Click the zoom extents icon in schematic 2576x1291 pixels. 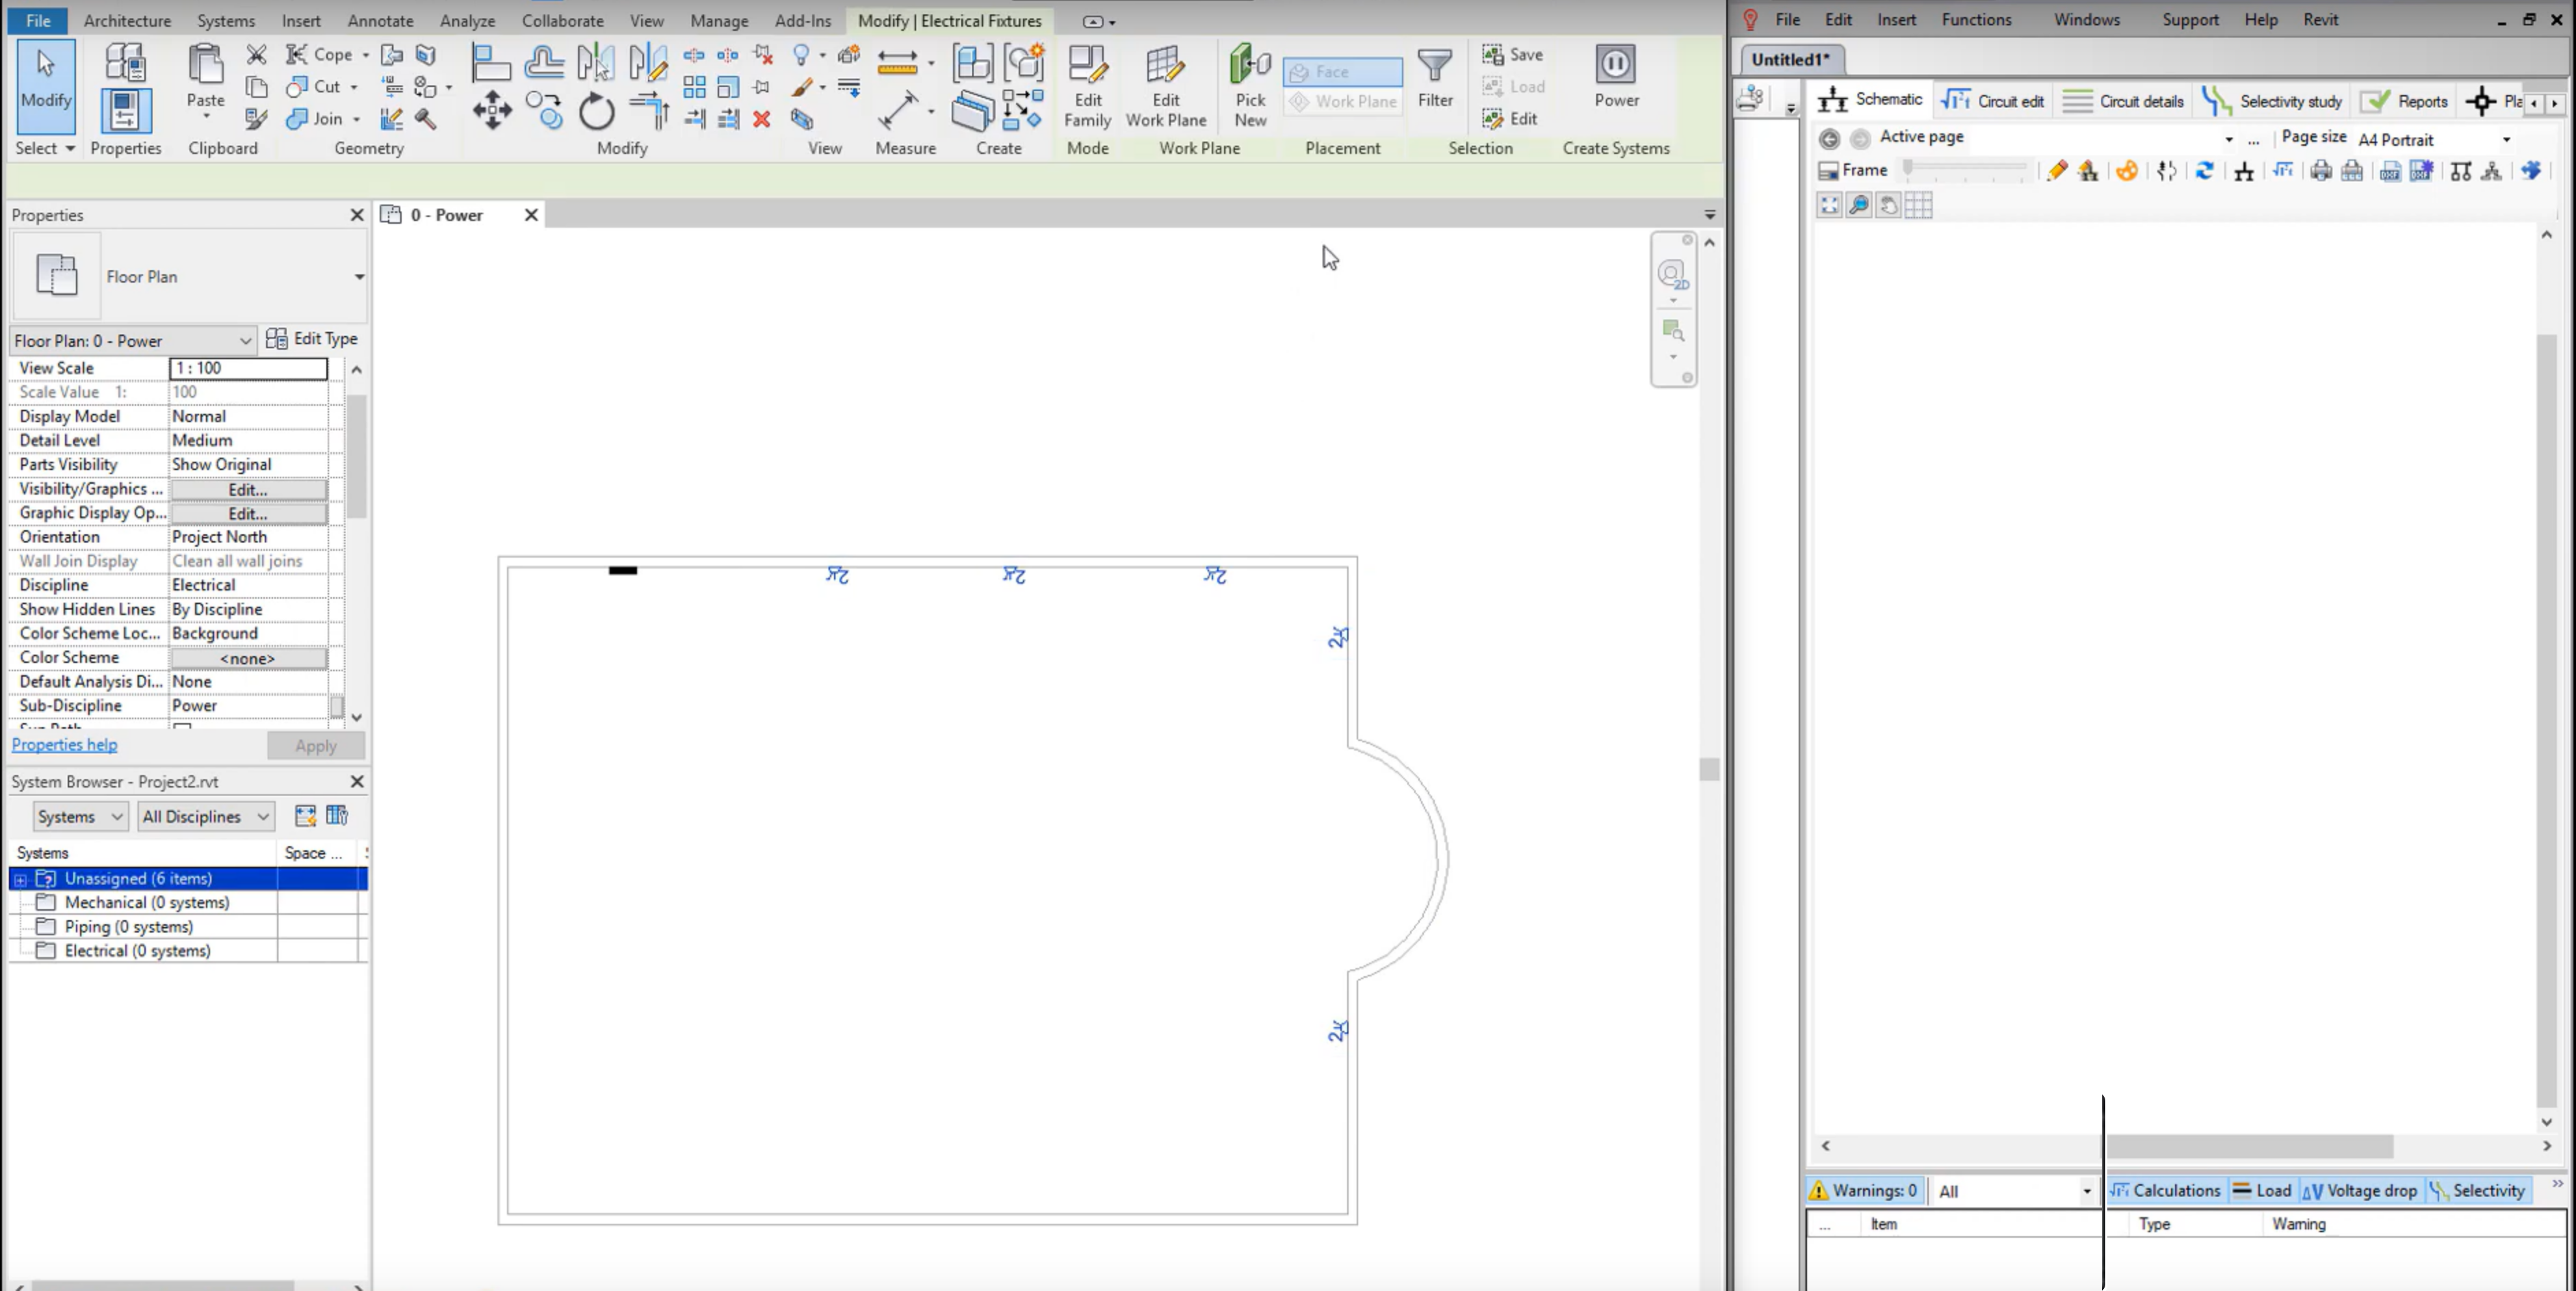(1829, 206)
